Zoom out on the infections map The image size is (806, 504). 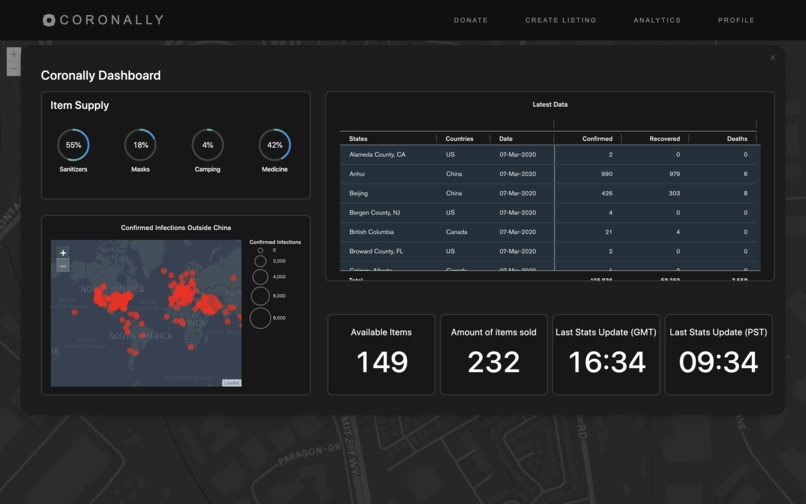tap(63, 266)
